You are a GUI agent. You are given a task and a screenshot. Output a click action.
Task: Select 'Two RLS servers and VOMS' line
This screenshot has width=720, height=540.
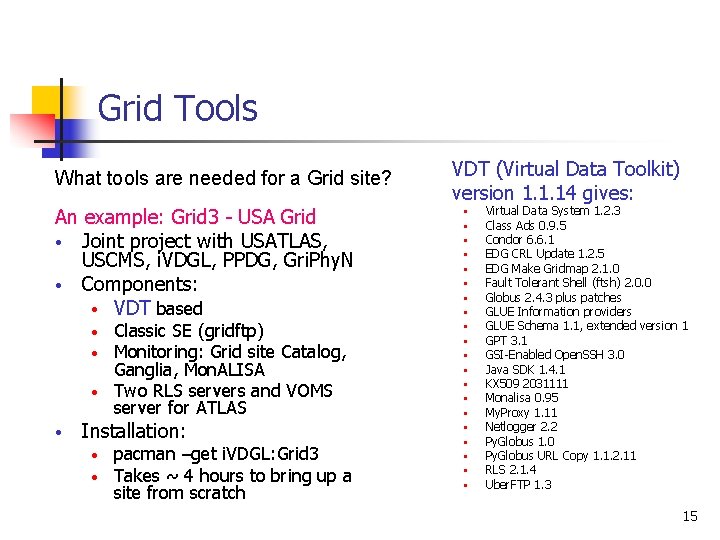point(223,391)
